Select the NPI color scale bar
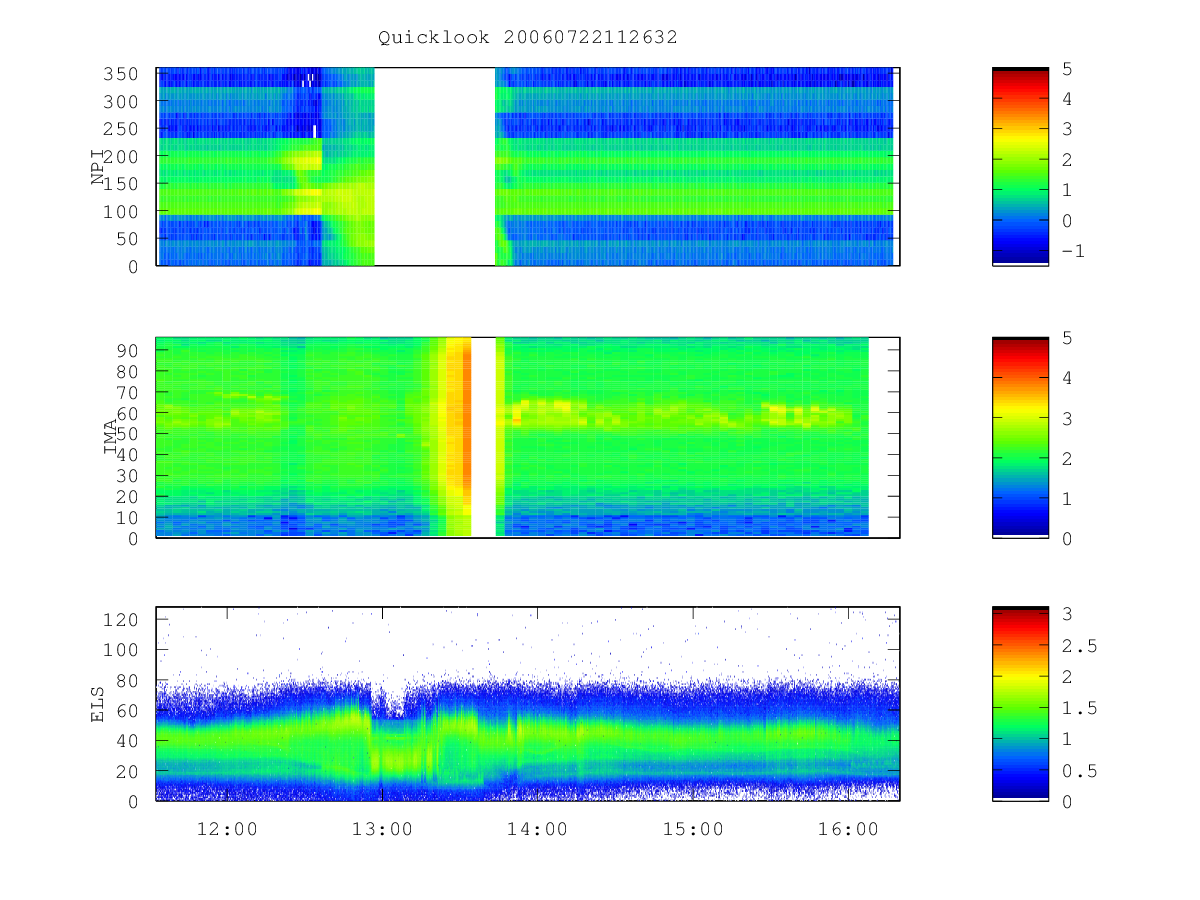 (1020, 166)
